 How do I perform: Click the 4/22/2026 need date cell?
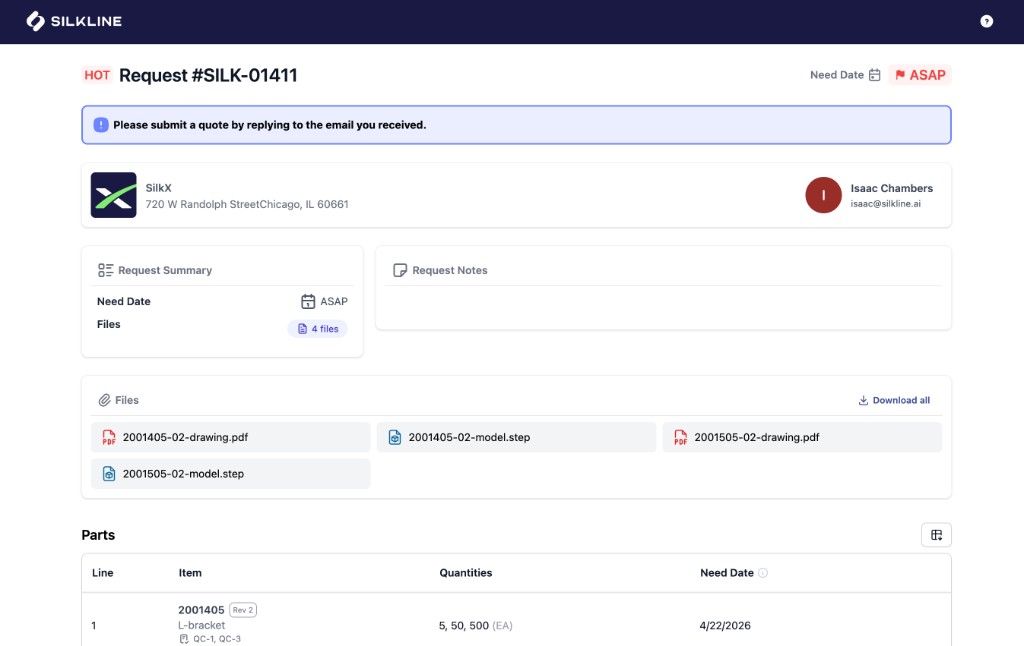pyautogui.click(x=725, y=625)
